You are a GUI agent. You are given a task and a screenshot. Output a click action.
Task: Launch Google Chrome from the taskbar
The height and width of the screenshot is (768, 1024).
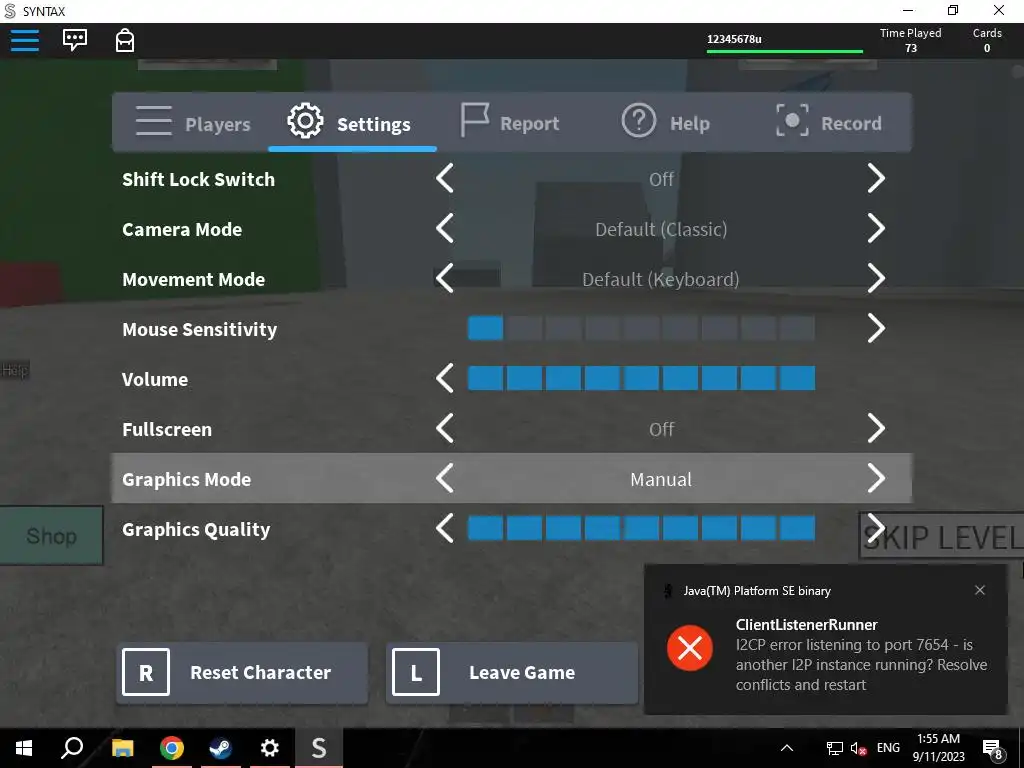tap(171, 748)
